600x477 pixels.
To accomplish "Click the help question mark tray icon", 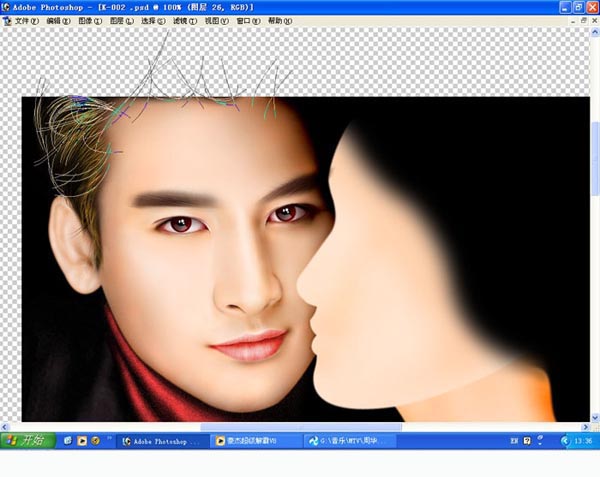I will click(527, 441).
